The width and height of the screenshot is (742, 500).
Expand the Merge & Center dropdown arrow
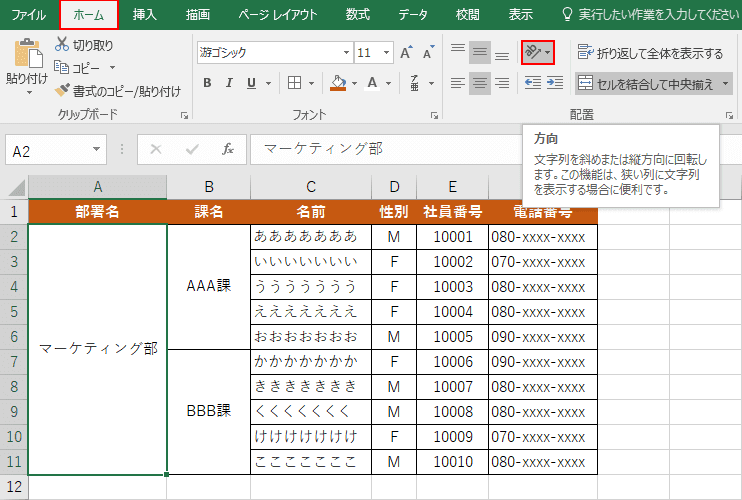(x=725, y=84)
